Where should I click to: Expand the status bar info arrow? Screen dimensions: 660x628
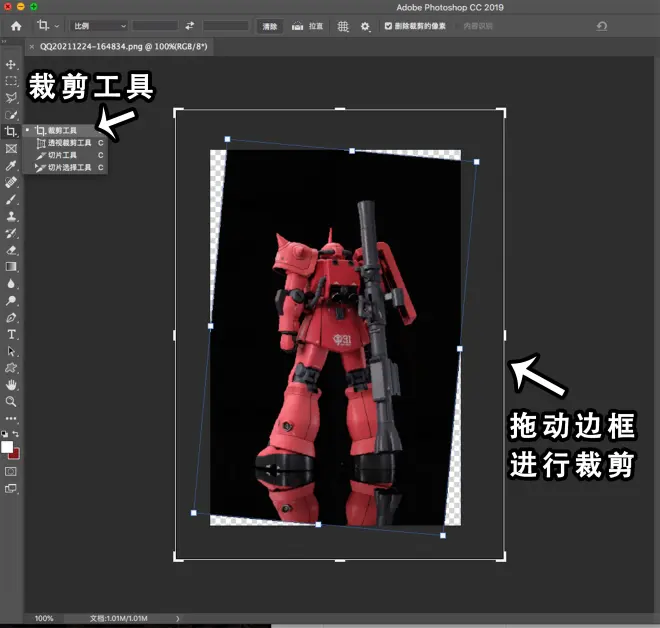tap(178, 618)
